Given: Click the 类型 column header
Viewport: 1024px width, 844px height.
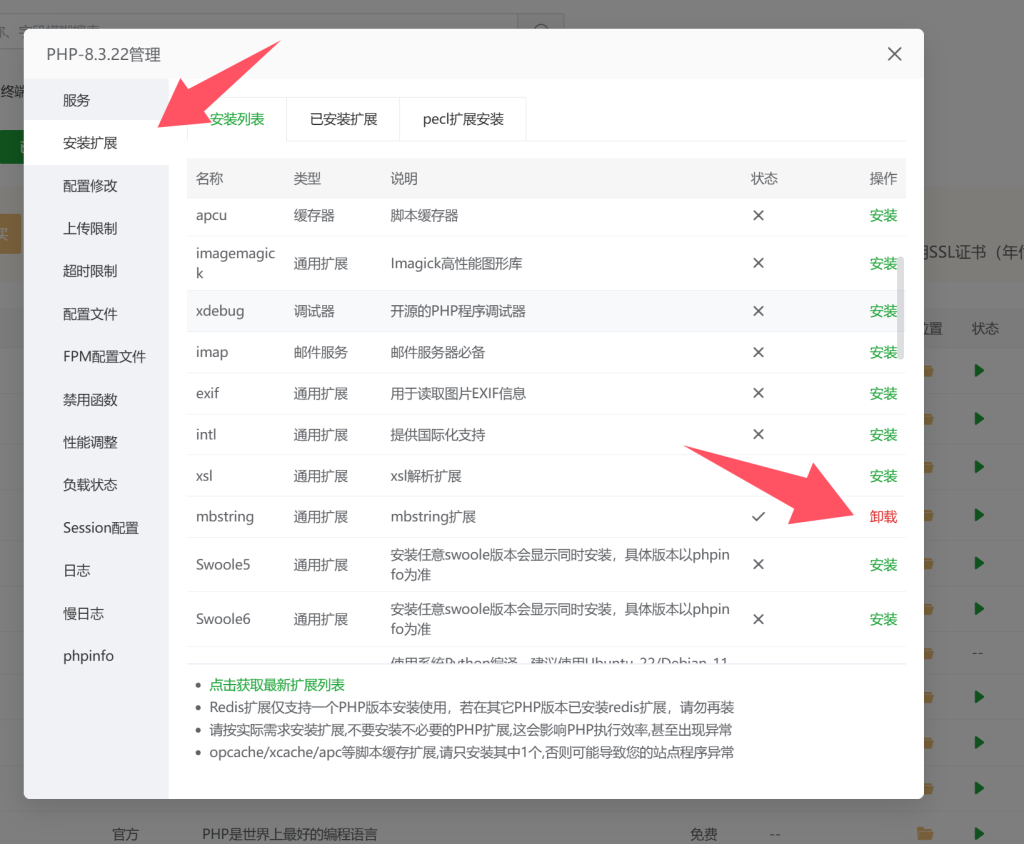Looking at the screenshot, I should click(307, 178).
